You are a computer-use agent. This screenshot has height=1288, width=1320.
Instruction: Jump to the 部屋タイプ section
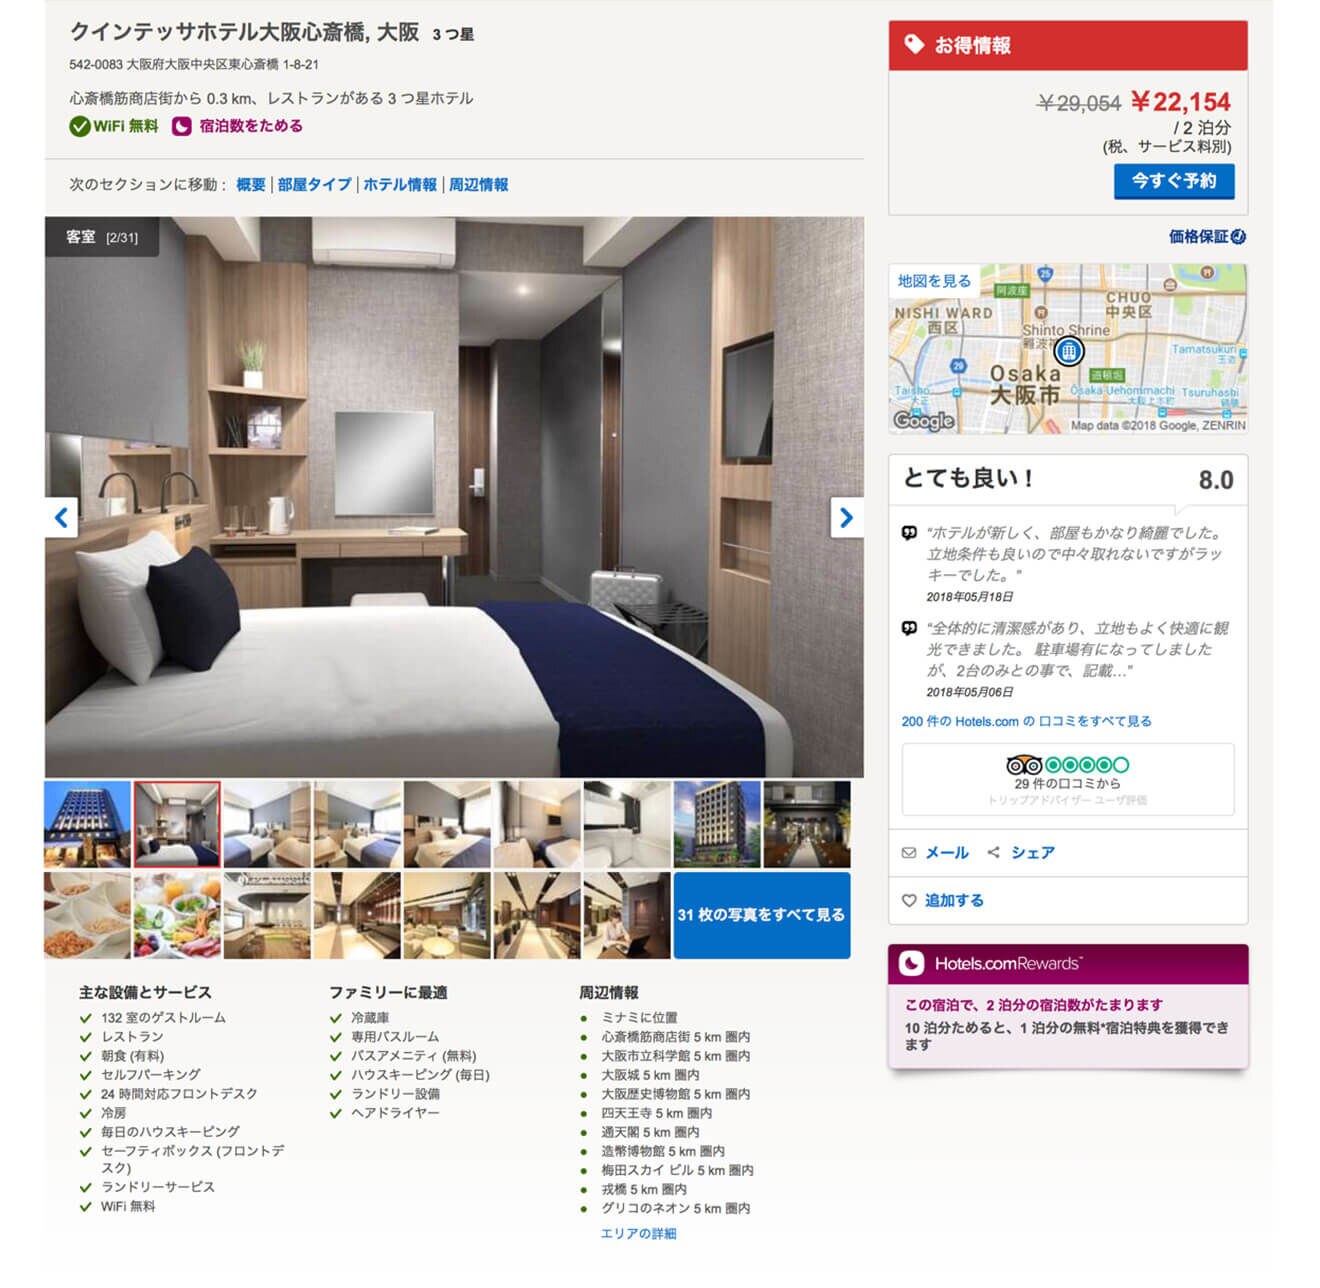click(314, 185)
